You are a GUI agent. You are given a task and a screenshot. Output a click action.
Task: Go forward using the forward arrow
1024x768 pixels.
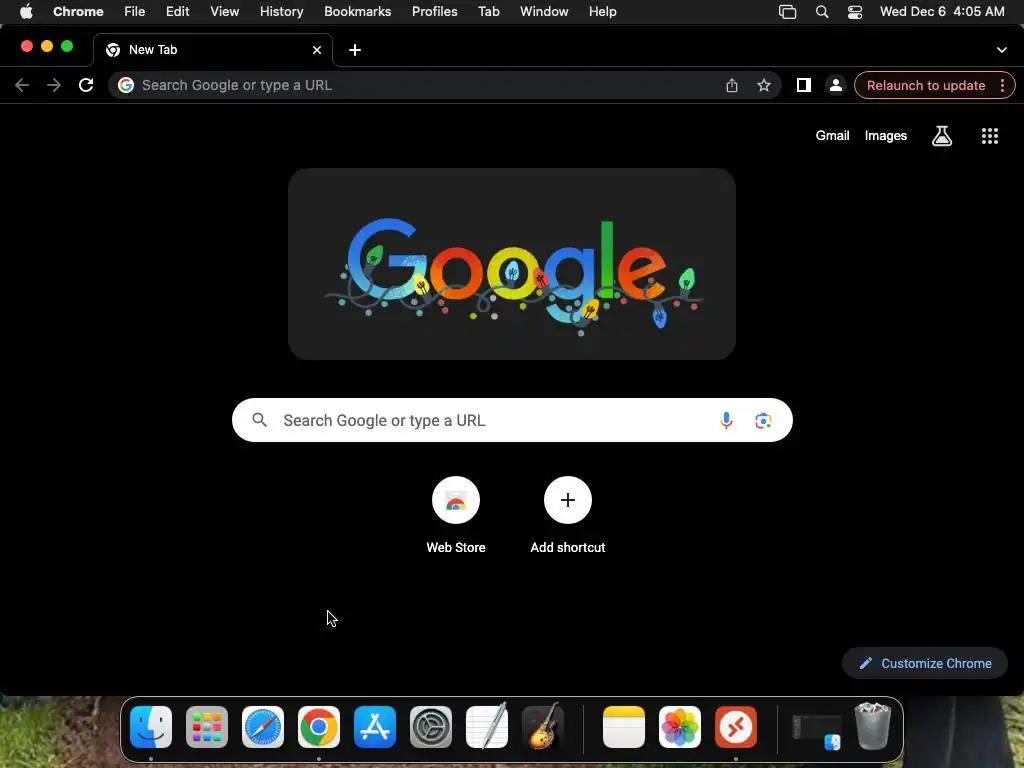[54, 85]
